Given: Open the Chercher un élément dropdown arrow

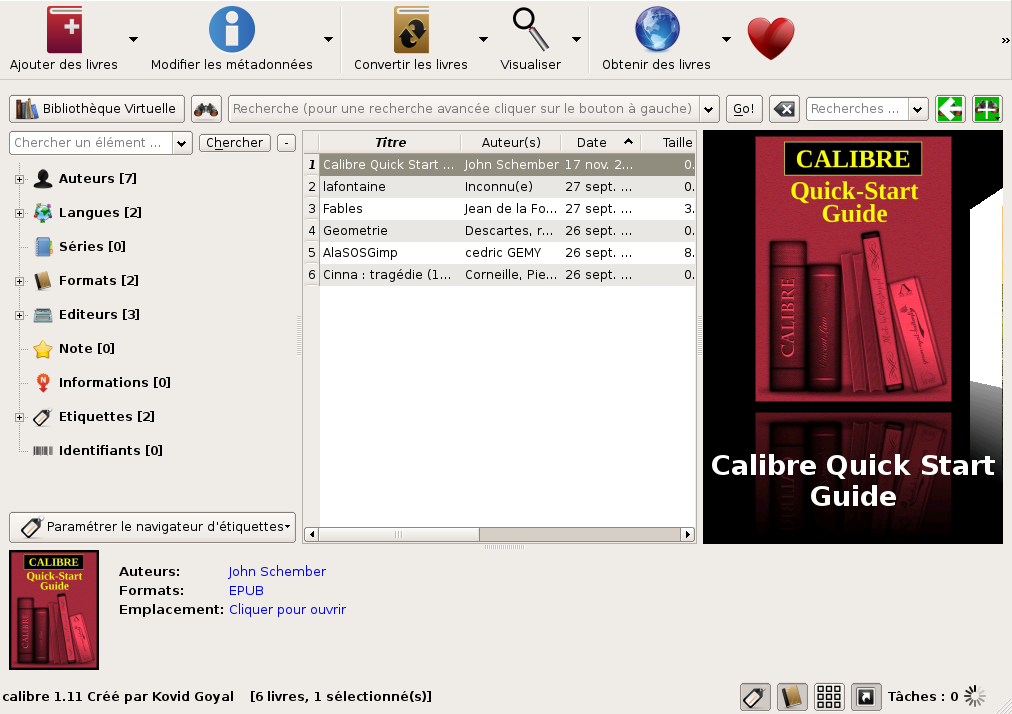Looking at the screenshot, I should click(x=182, y=143).
